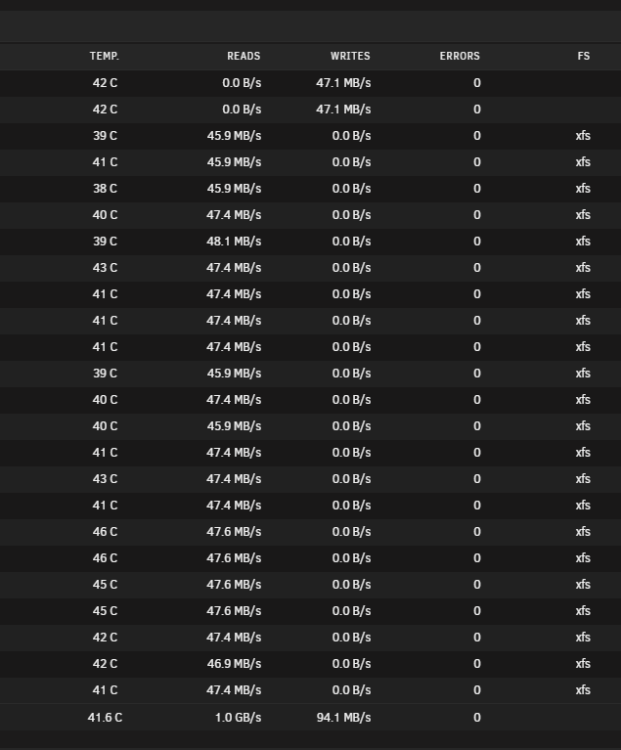Select 39 C in the 48.1 MB/s row

[105, 241]
